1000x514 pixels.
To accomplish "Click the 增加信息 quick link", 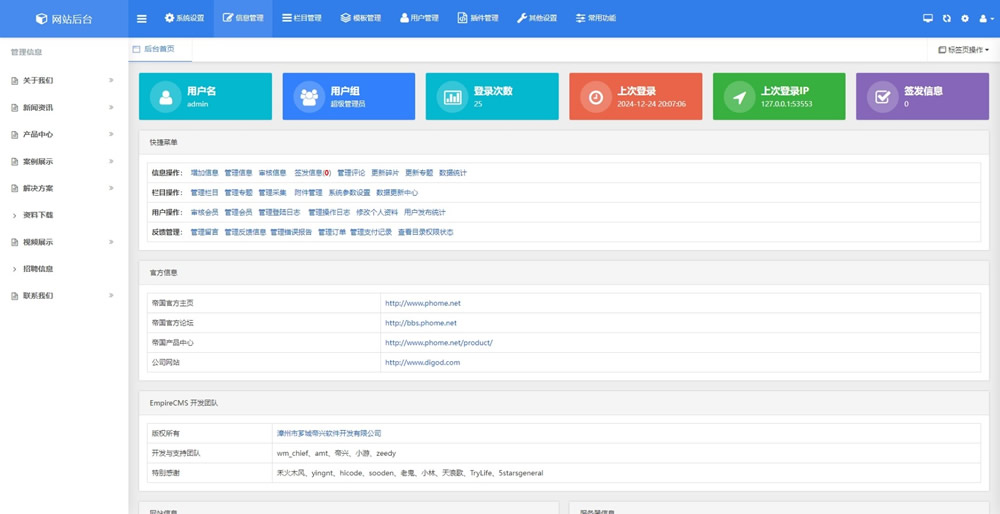I will pyautogui.click(x=204, y=173).
